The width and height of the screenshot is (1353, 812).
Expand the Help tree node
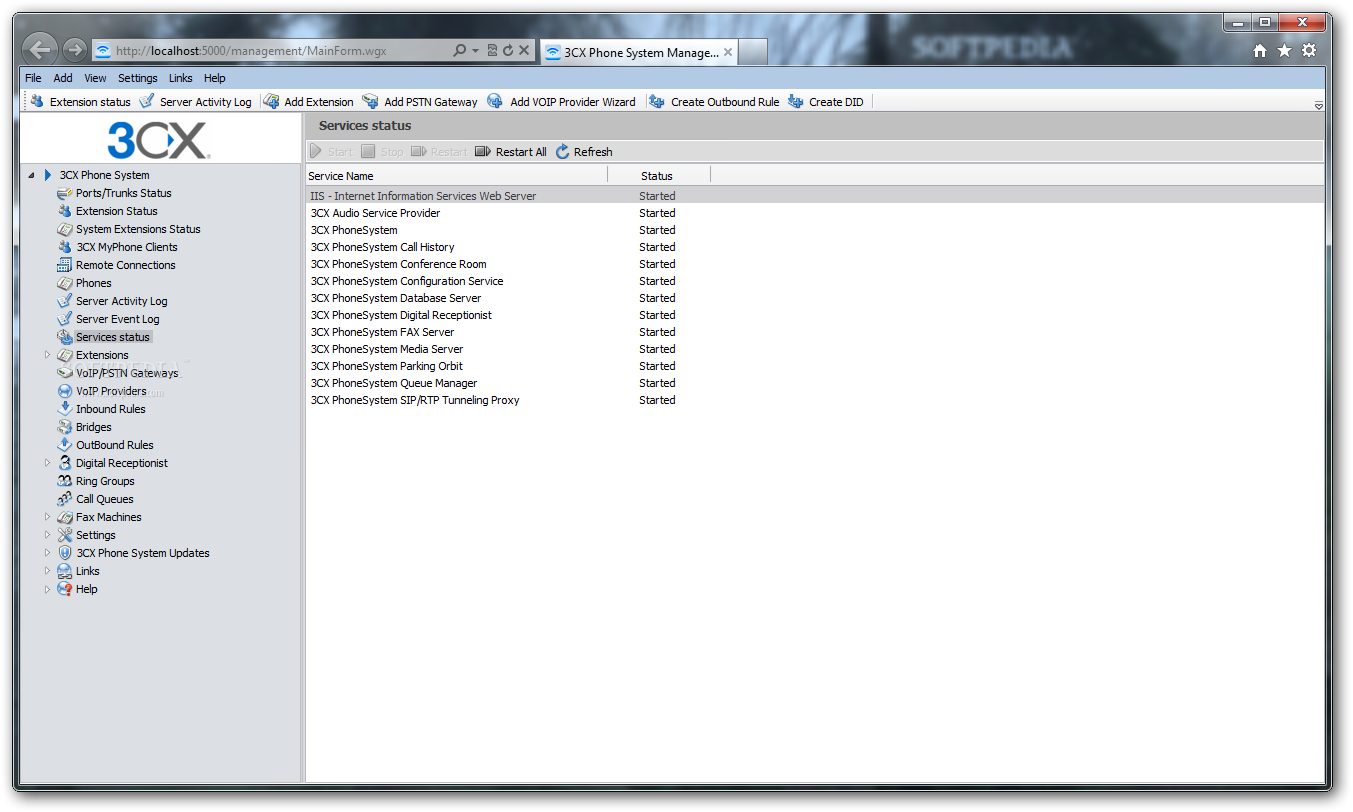pos(47,589)
